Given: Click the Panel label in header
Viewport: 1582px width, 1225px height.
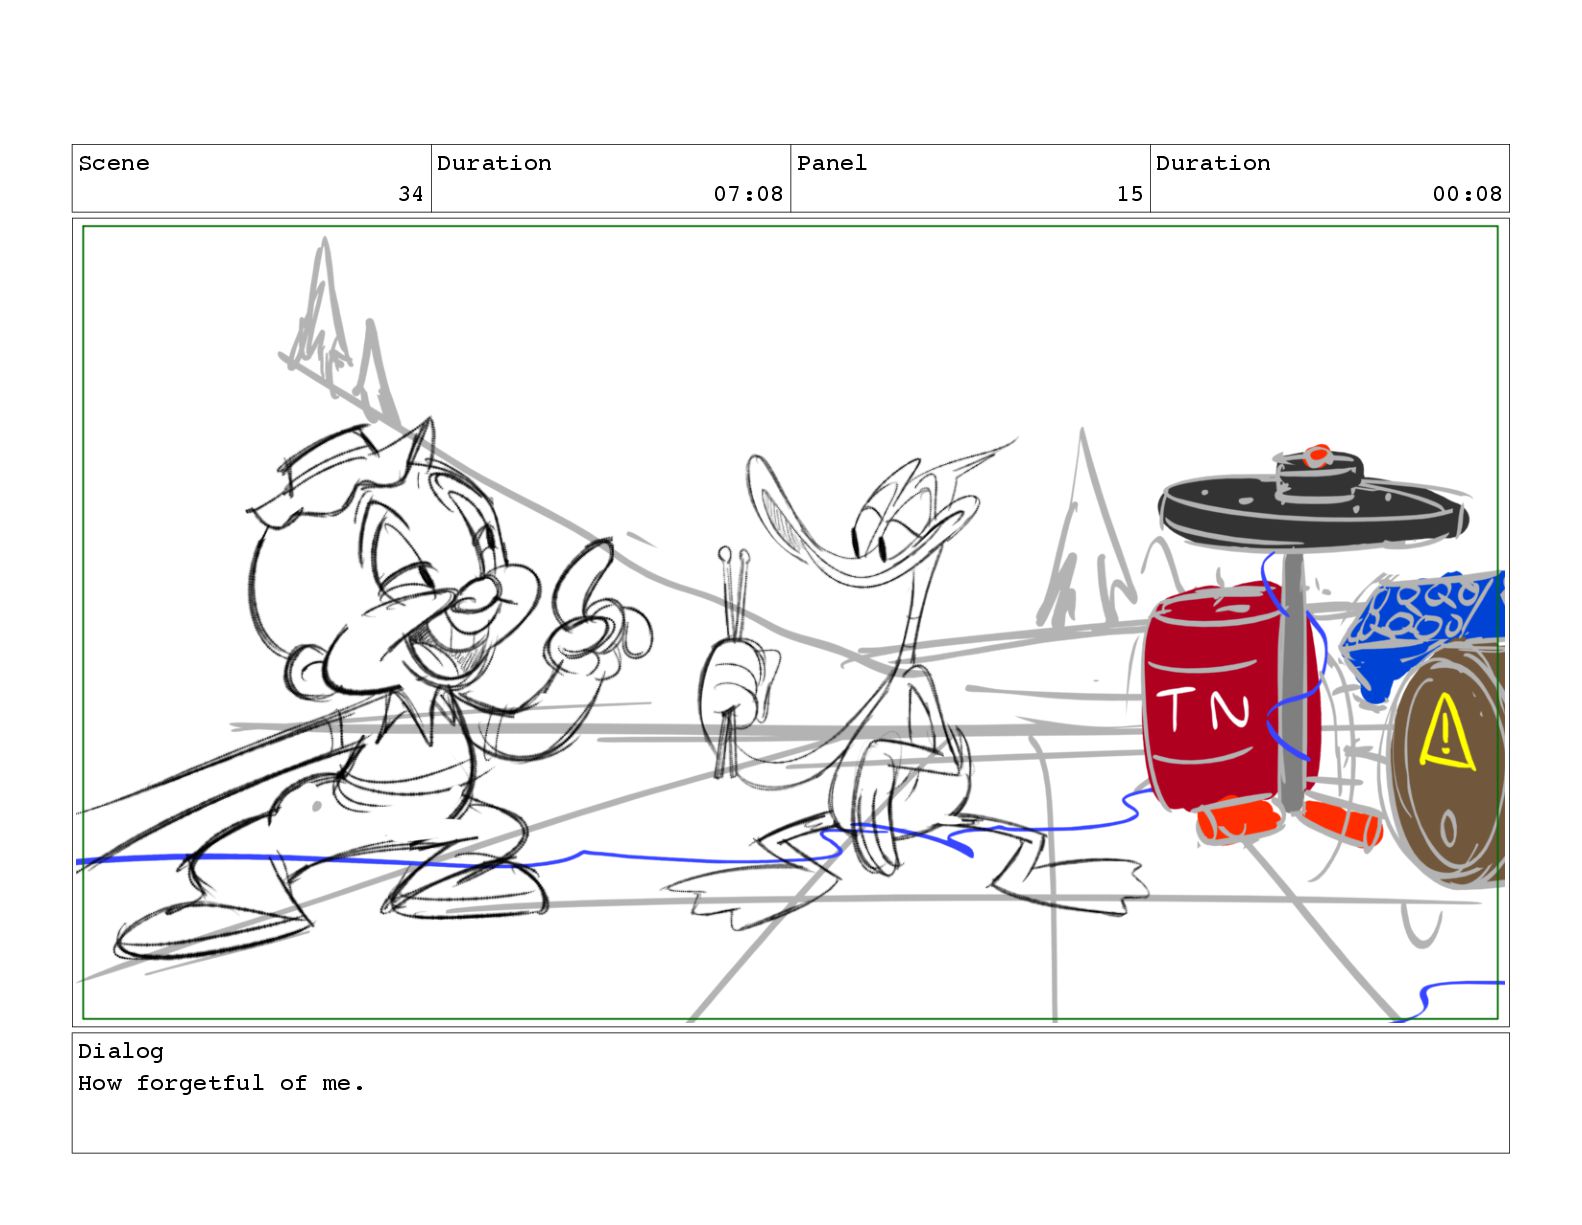Looking at the screenshot, I should 831,163.
